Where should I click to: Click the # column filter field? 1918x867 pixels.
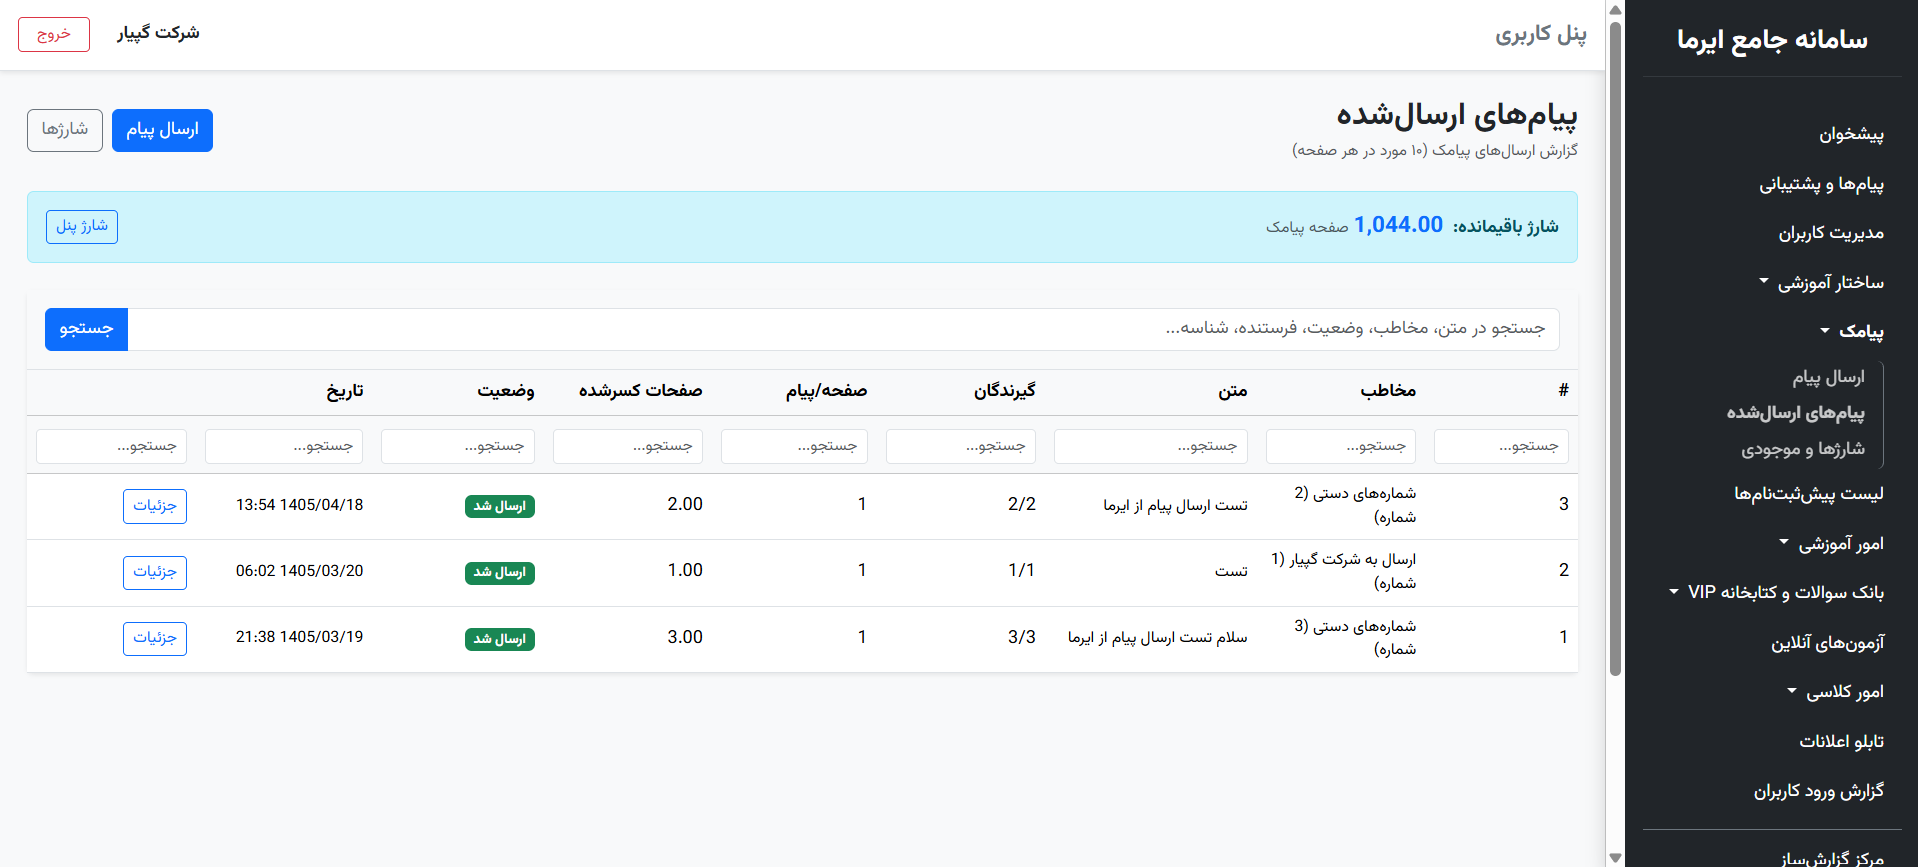point(1501,446)
